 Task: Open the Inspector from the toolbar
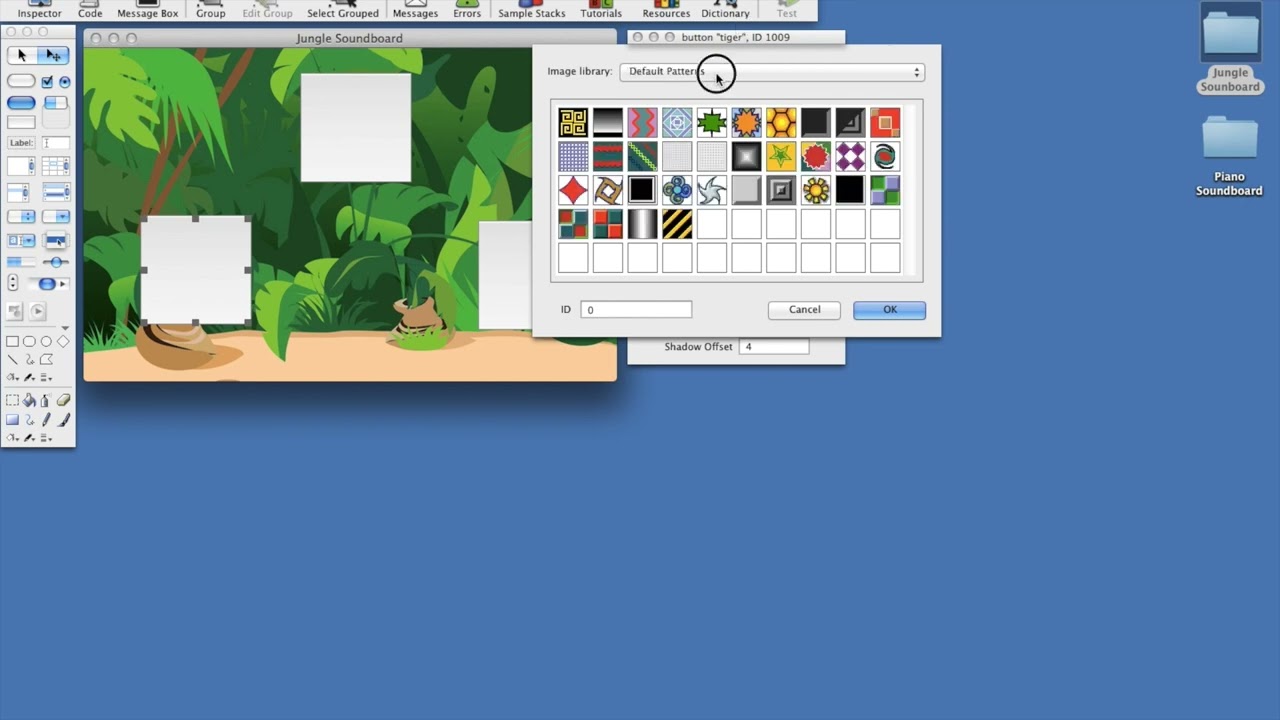39,10
